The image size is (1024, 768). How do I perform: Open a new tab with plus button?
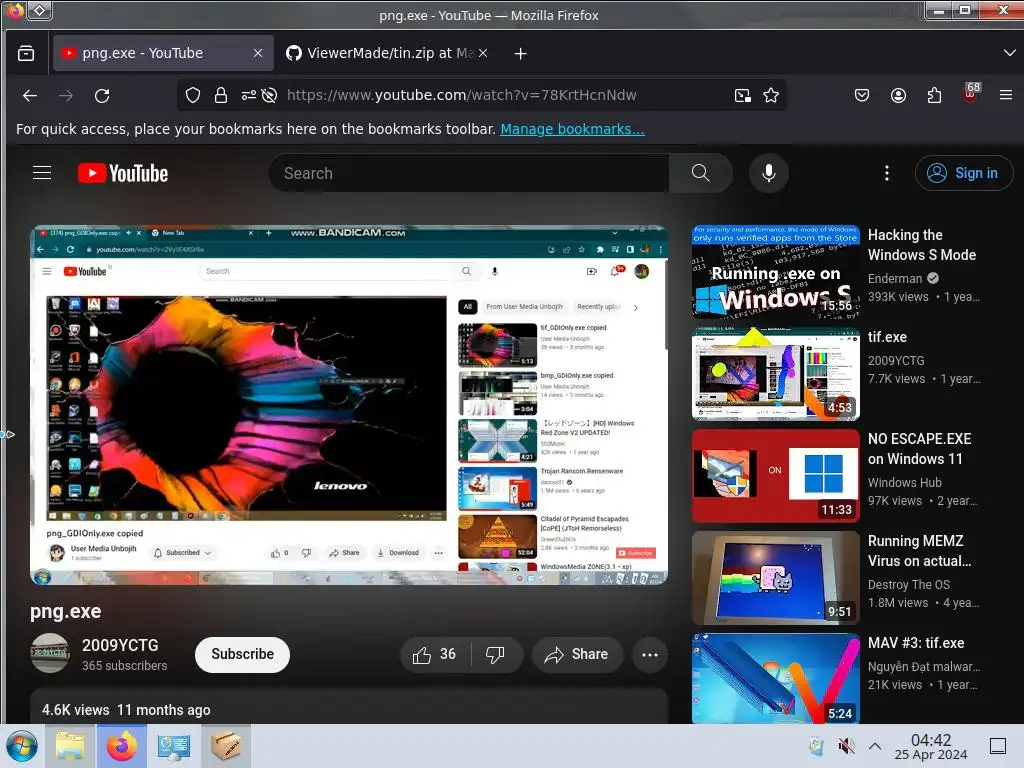click(x=520, y=54)
